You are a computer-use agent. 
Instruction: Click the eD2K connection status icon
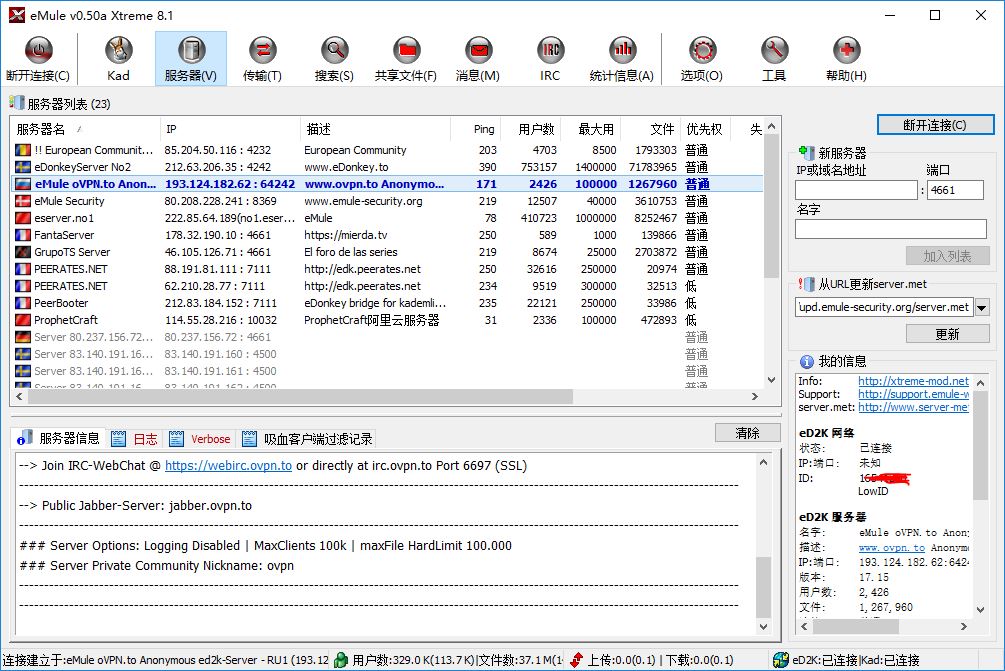(x=781, y=659)
